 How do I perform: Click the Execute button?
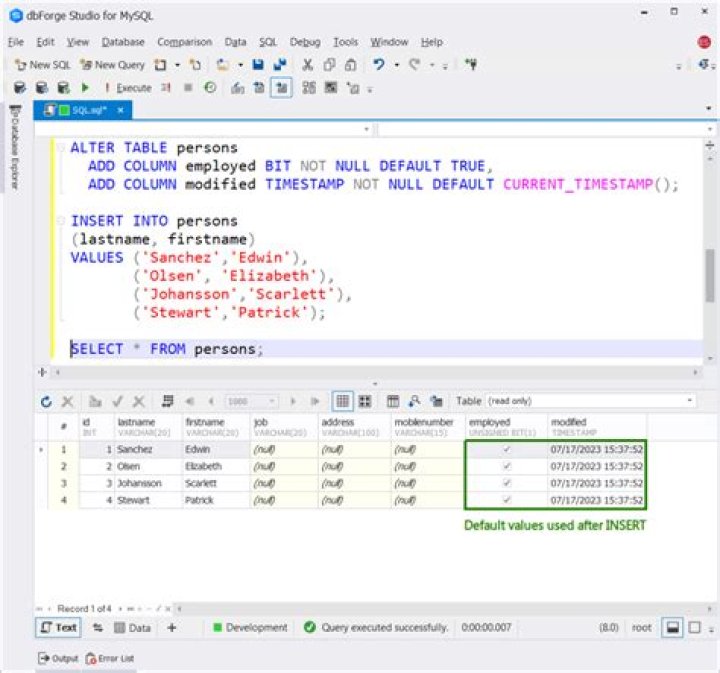[x=128, y=88]
